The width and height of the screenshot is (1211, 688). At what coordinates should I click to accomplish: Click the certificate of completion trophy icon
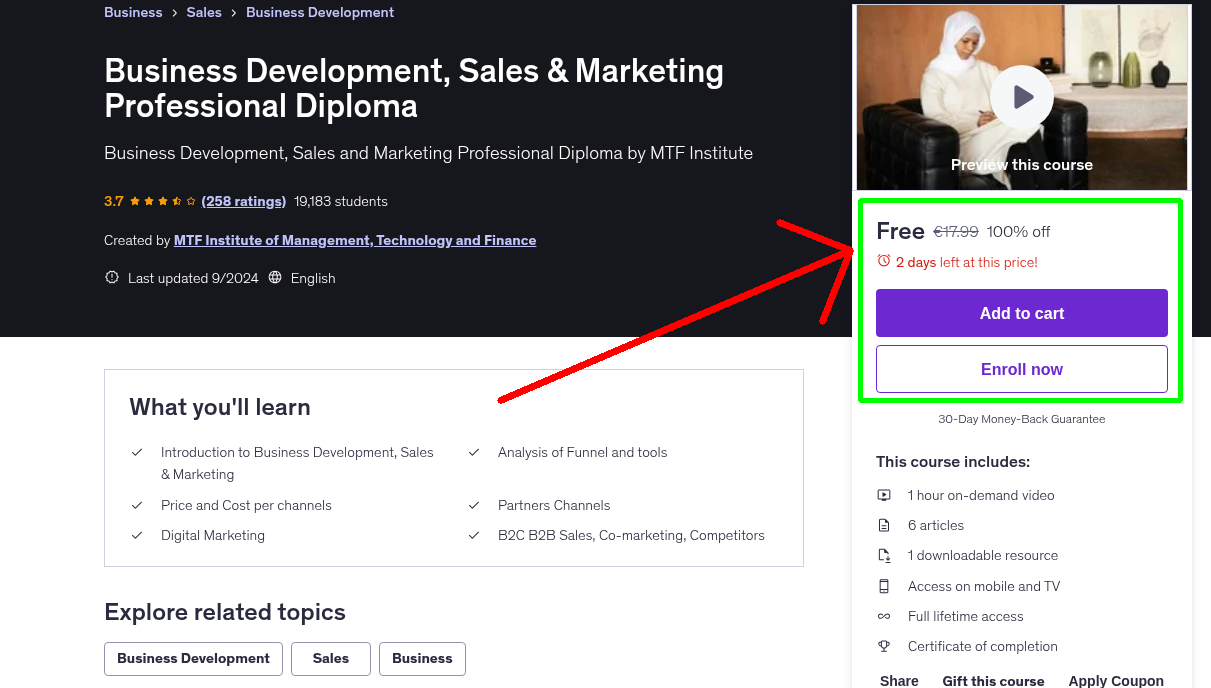[884, 646]
